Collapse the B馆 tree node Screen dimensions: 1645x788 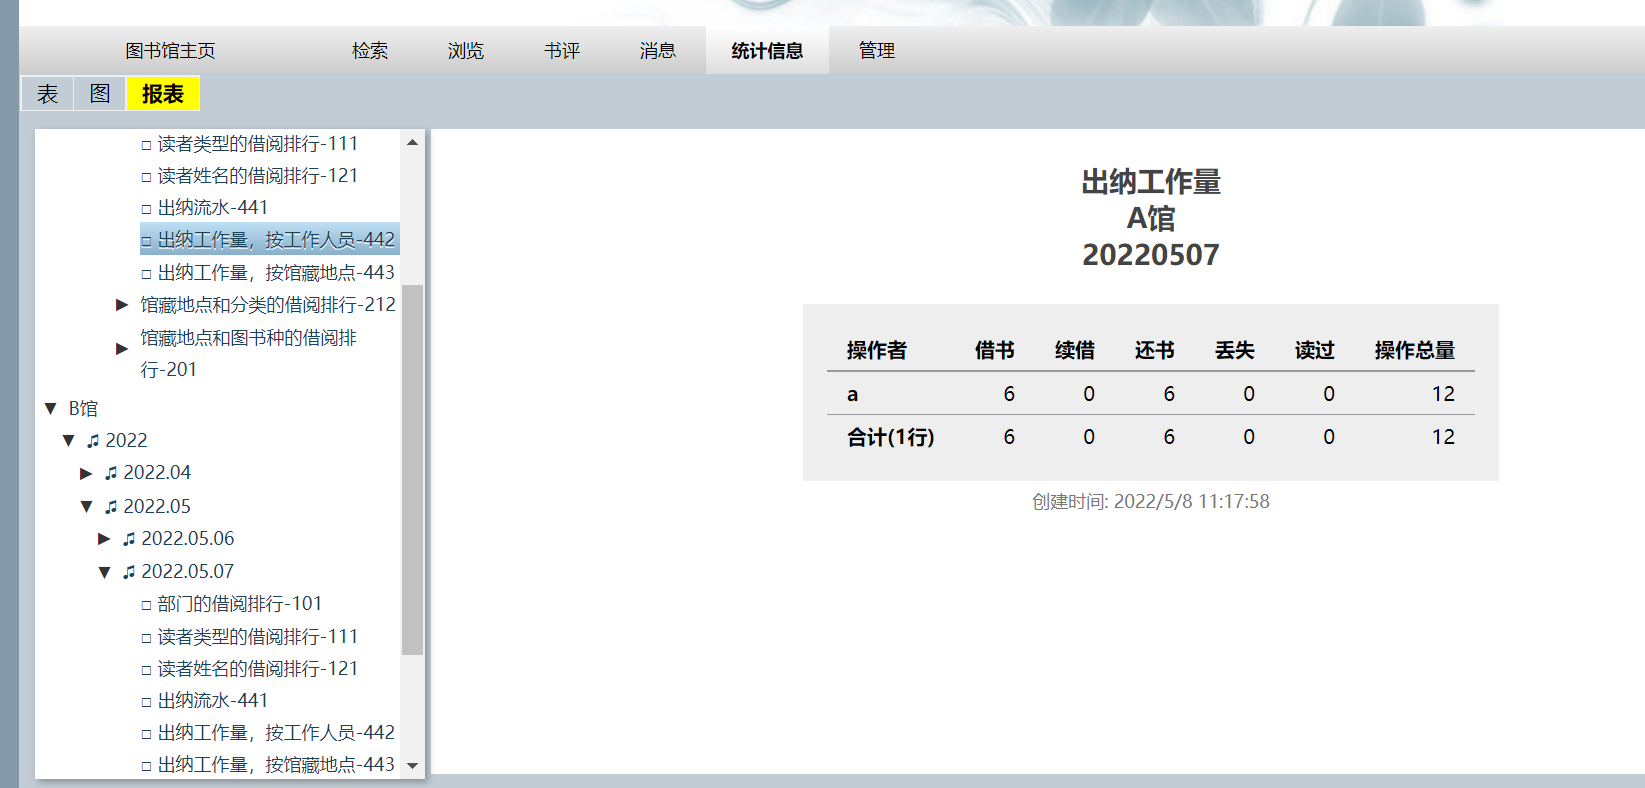coord(51,408)
